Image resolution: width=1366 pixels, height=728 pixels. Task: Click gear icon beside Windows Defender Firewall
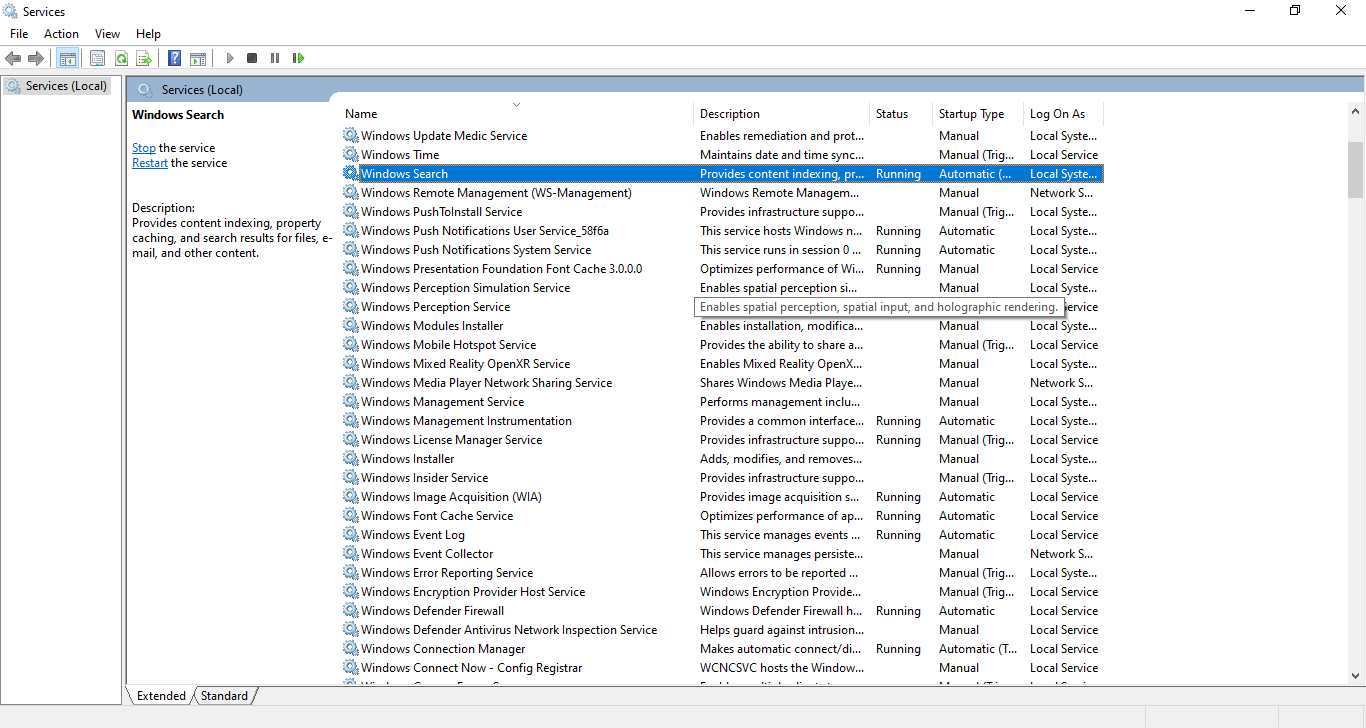point(350,610)
